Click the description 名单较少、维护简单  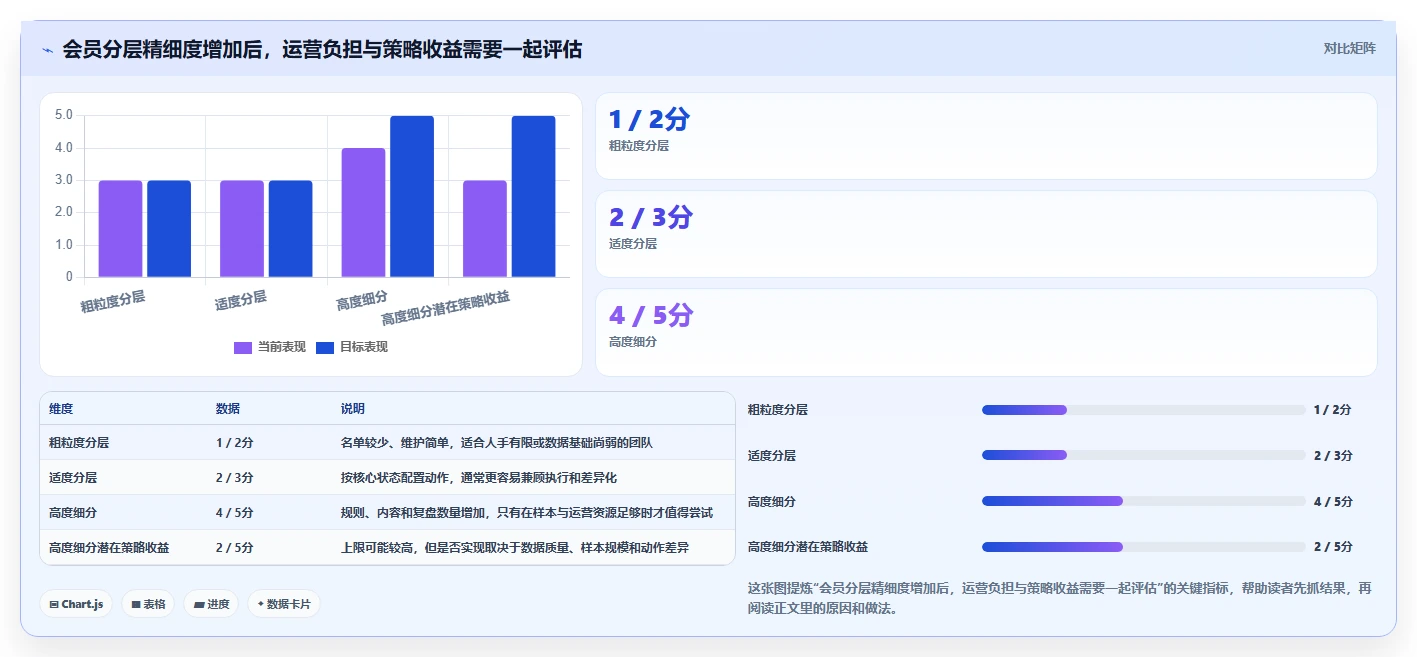pyautogui.click(x=496, y=442)
